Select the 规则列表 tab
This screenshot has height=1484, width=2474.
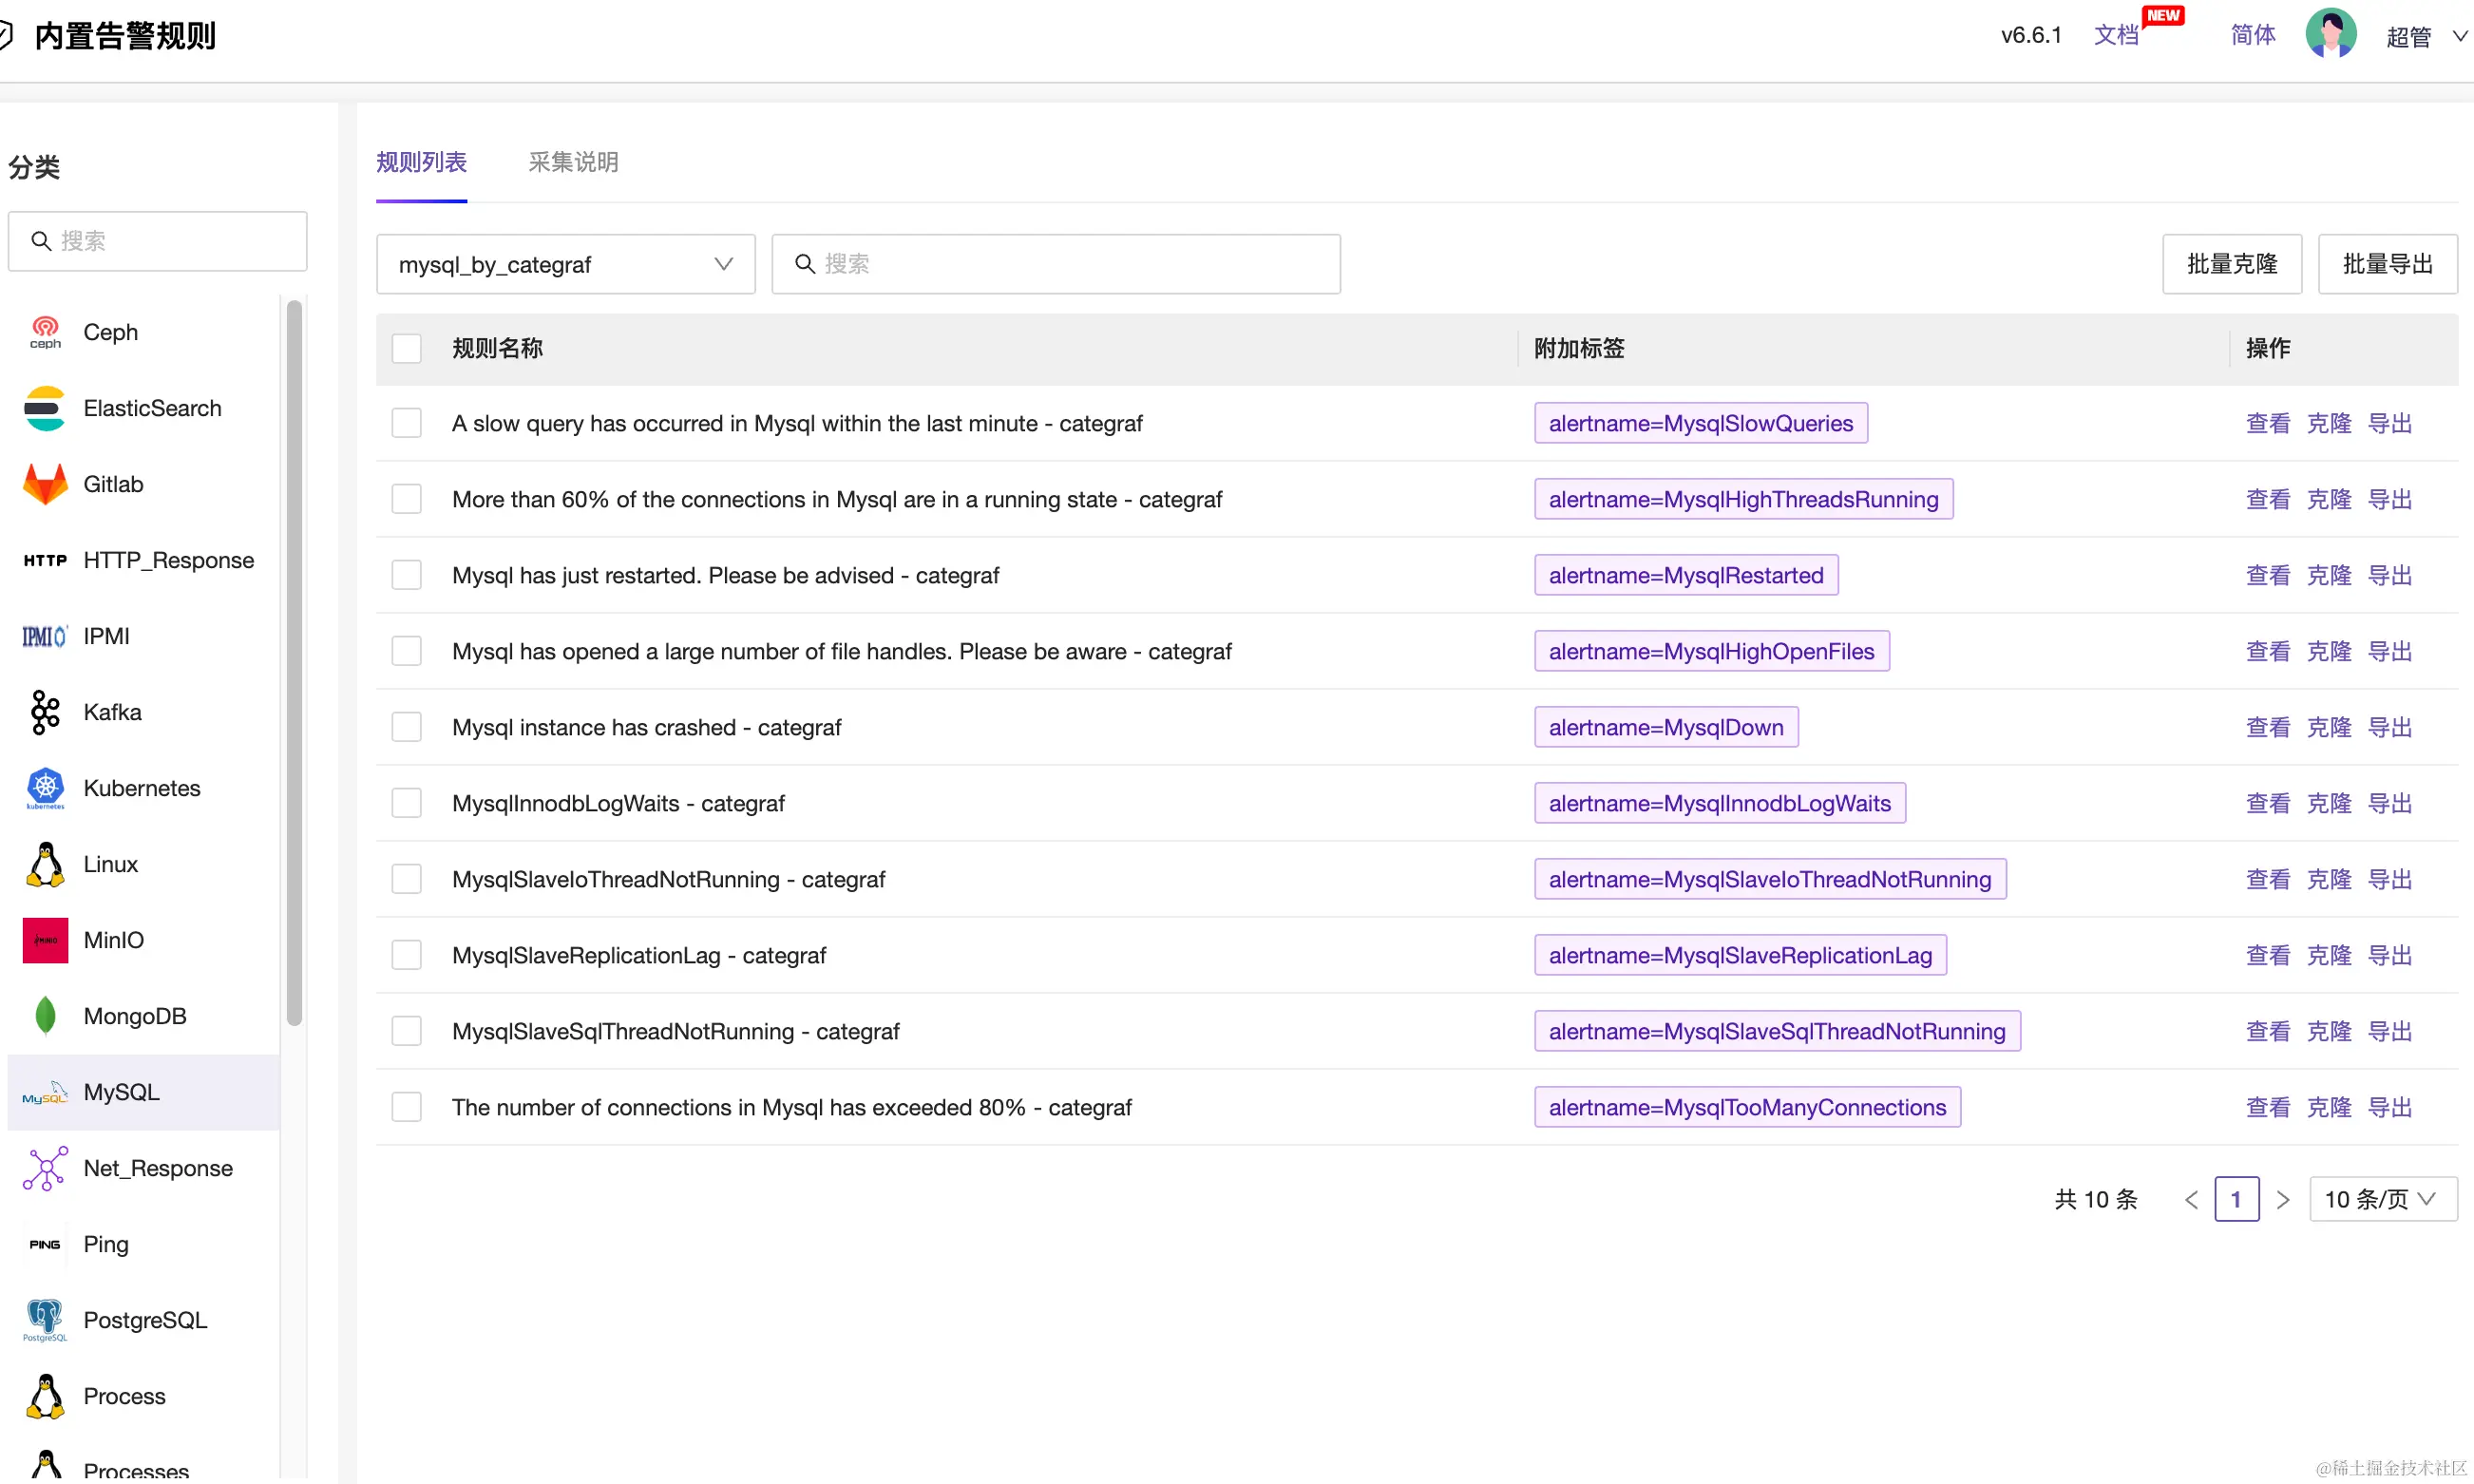[x=421, y=162]
